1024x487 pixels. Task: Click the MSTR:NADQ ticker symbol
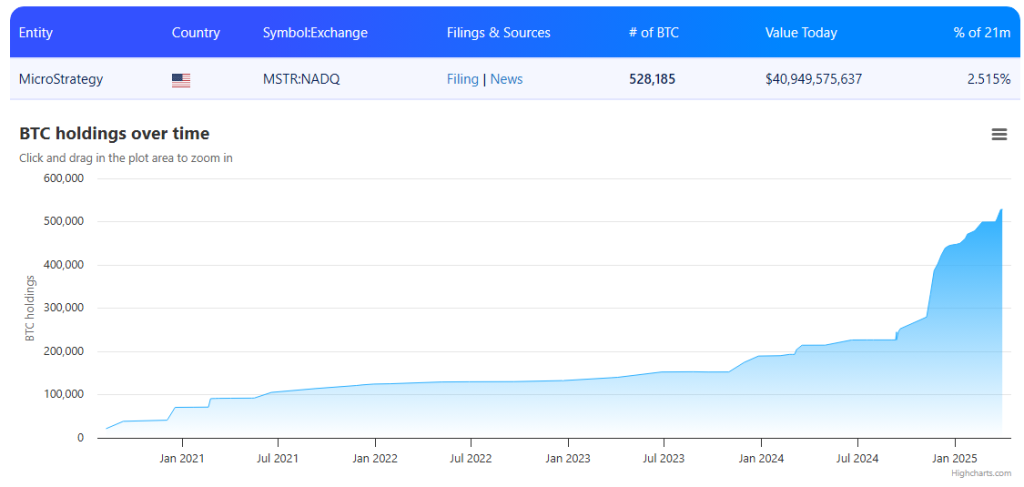point(301,79)
